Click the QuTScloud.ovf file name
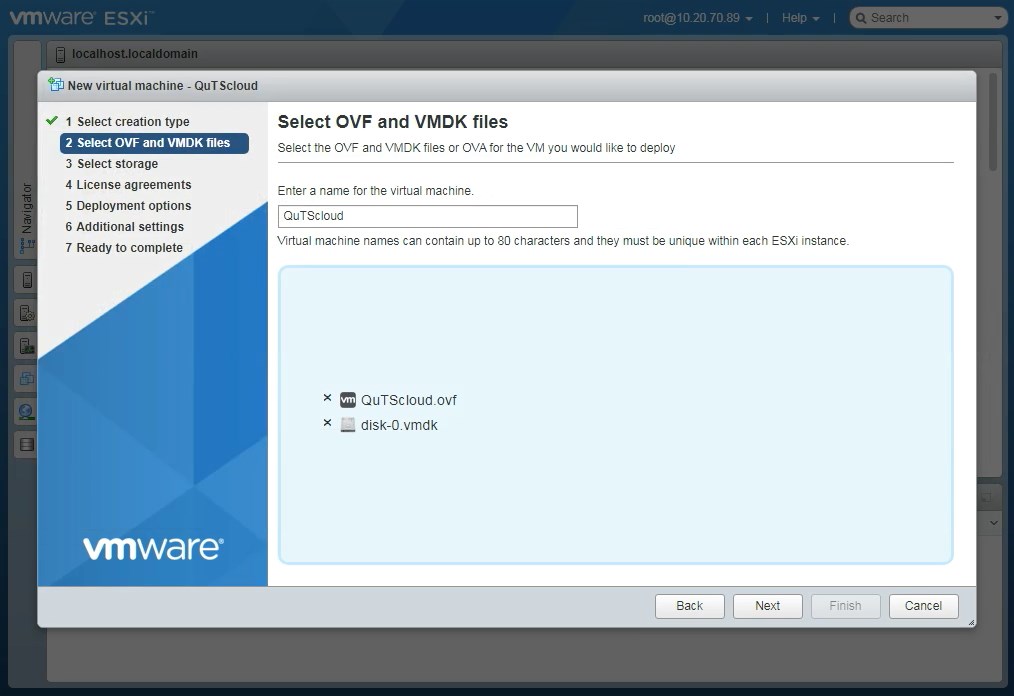 pos(409,400)
